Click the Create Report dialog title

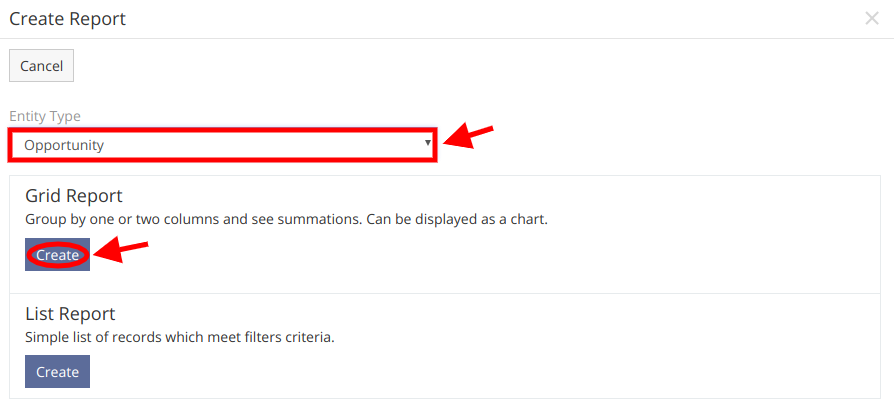(68, 19)
